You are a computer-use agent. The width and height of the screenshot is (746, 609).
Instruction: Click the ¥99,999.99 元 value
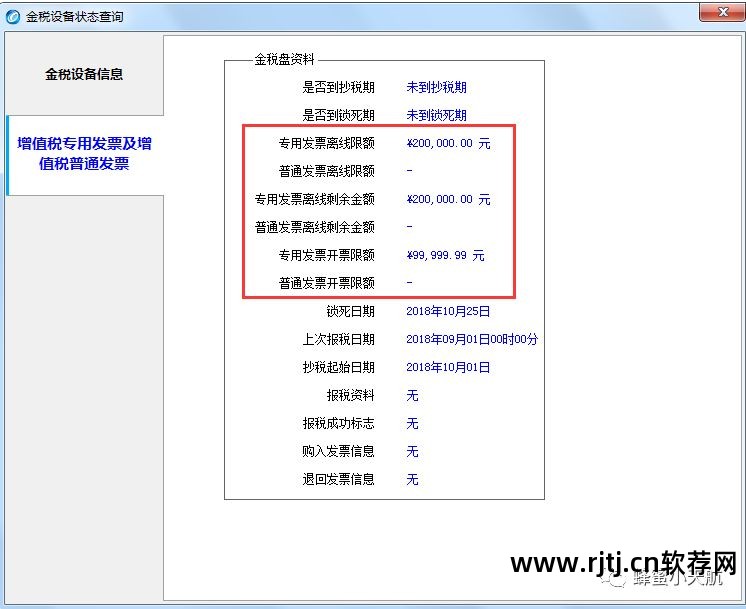[x=445, y=255]
